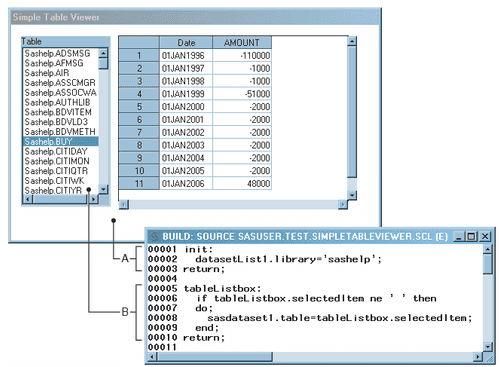This screenshot has height=367, width=500.
Task: Click the 01JAN1999 date cell
Action: pyautogui.click(x=186, y=94)
